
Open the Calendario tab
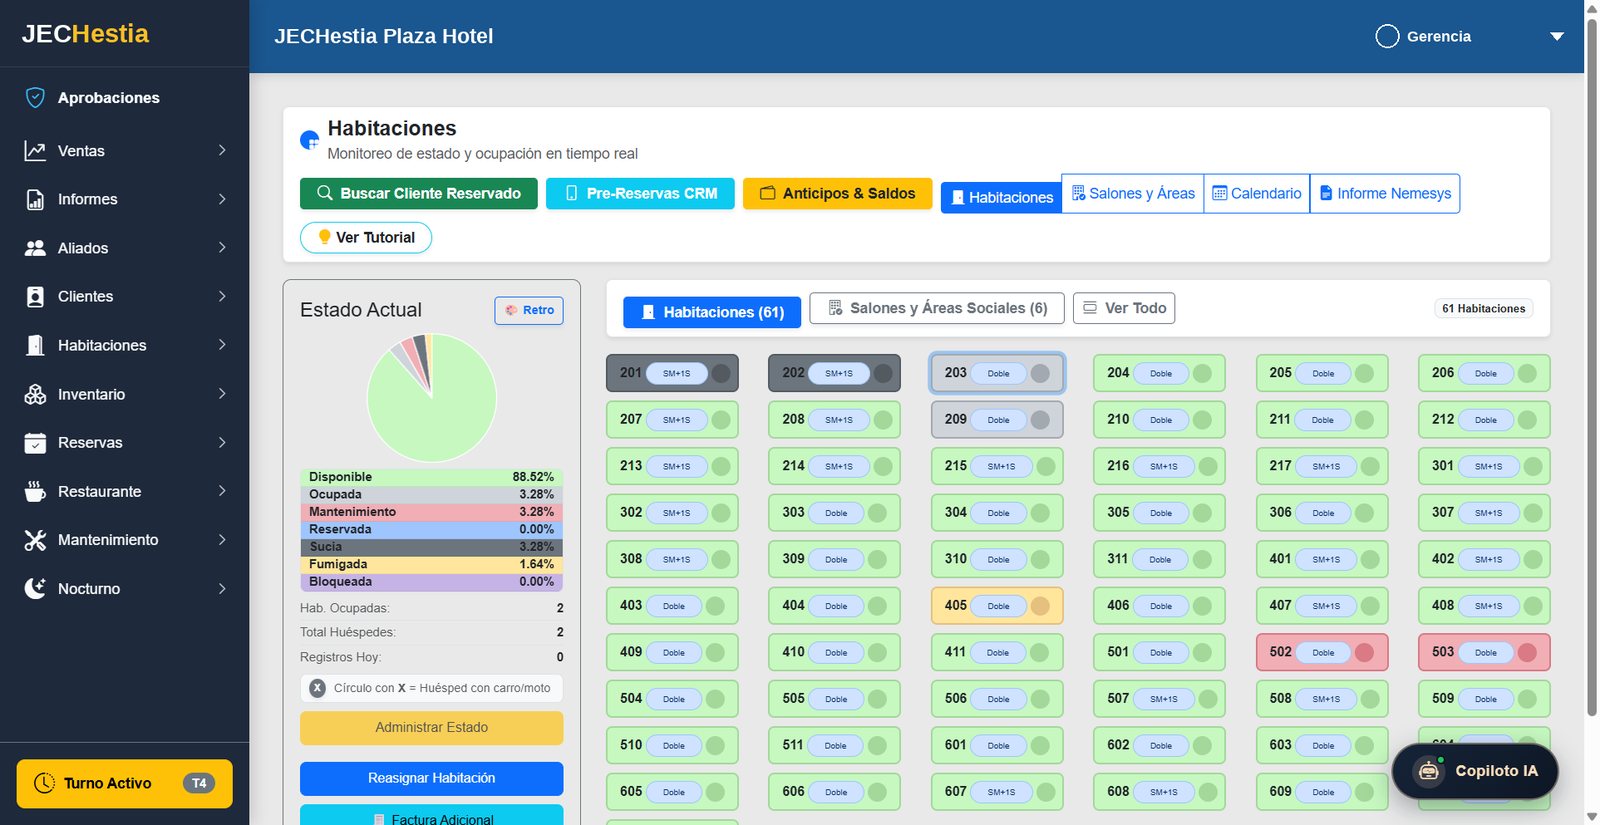(x=1257, y=193)
